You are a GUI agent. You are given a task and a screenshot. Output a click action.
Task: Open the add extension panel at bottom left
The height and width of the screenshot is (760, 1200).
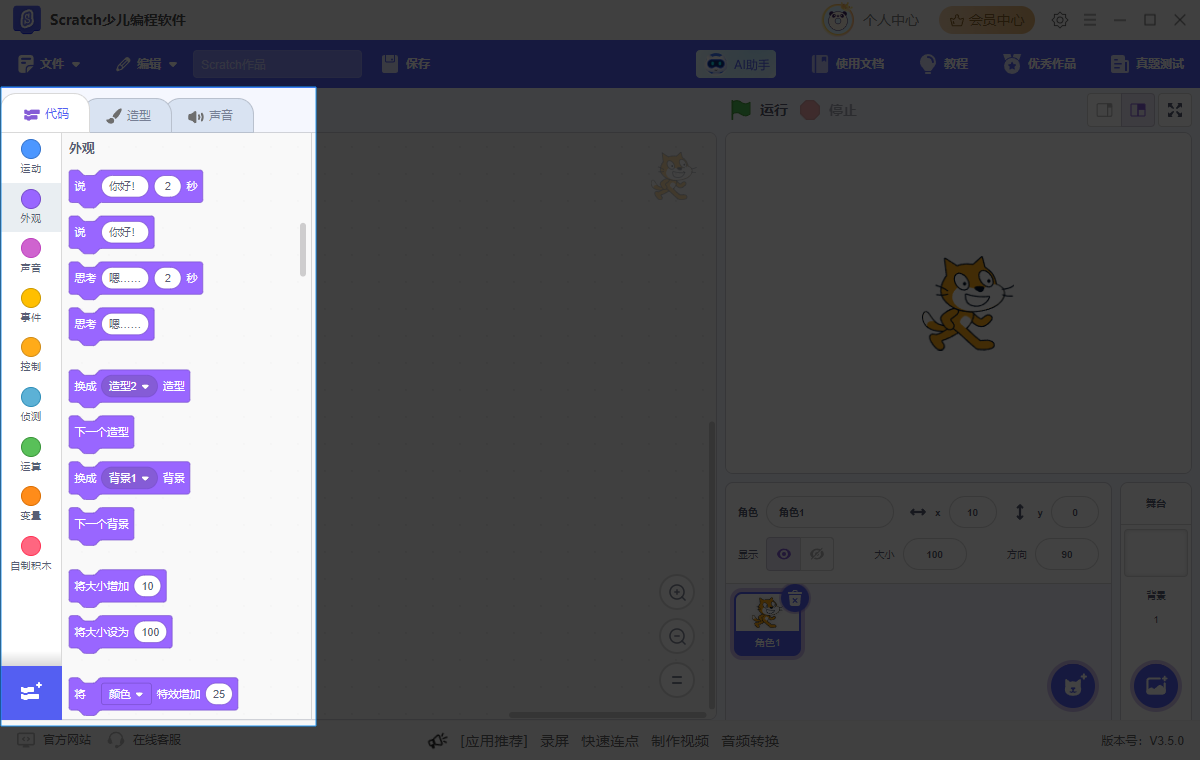pyautogui.click(x=30, y=692)
